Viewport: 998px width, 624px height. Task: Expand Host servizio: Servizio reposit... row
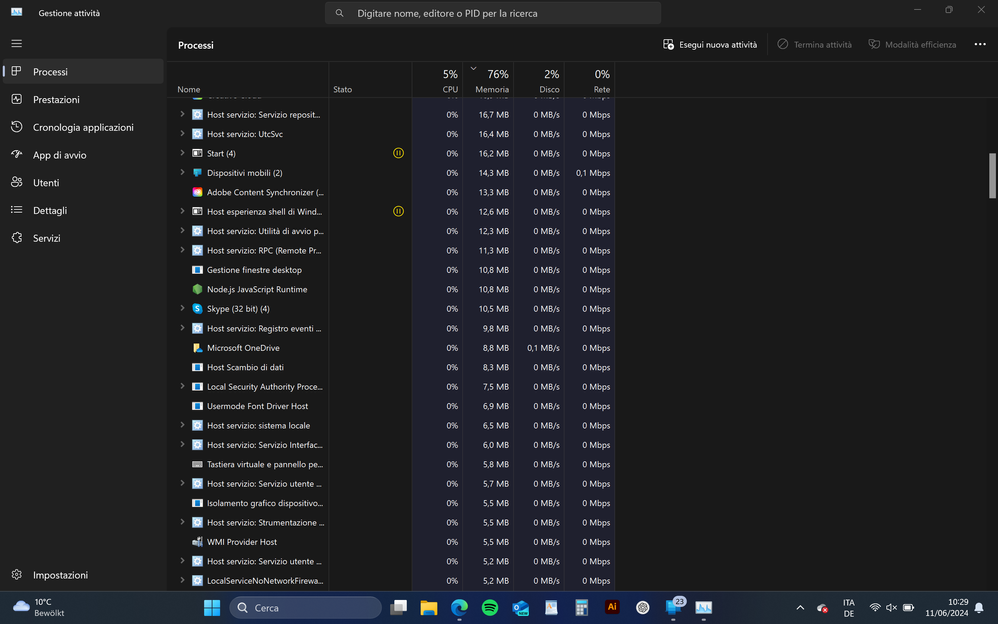pos(182,115)
